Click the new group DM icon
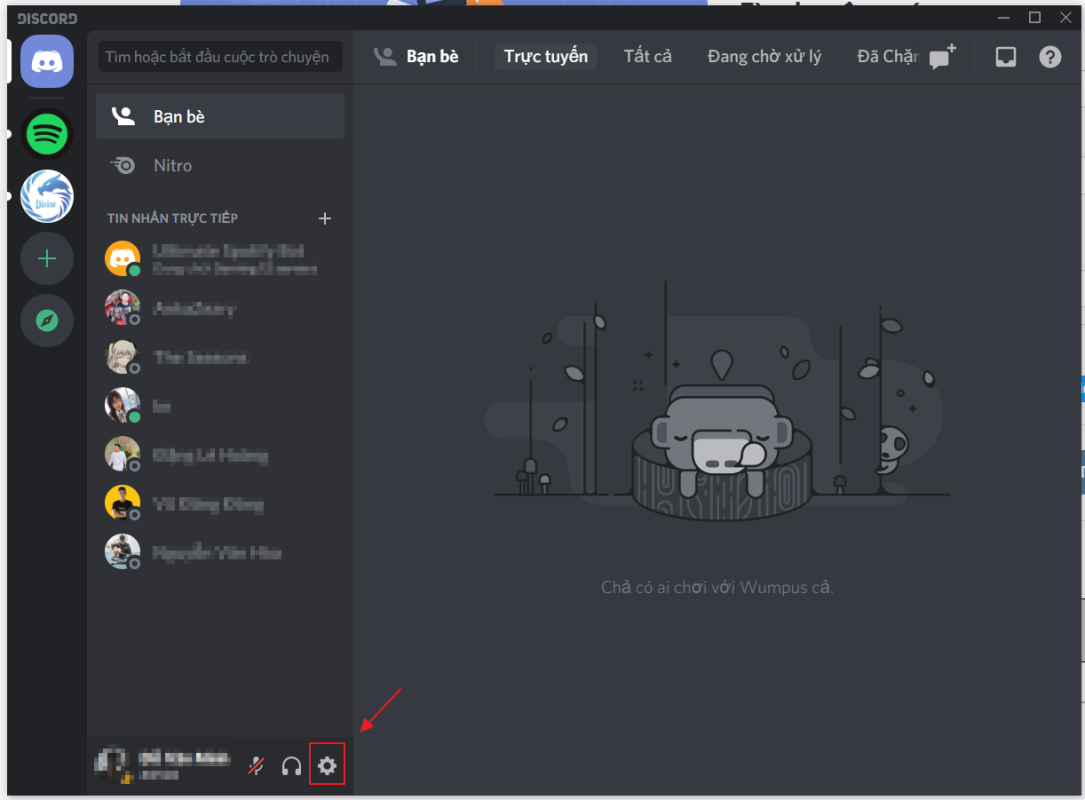Viewport: 1085px width, 800px height. click(940, 56)
